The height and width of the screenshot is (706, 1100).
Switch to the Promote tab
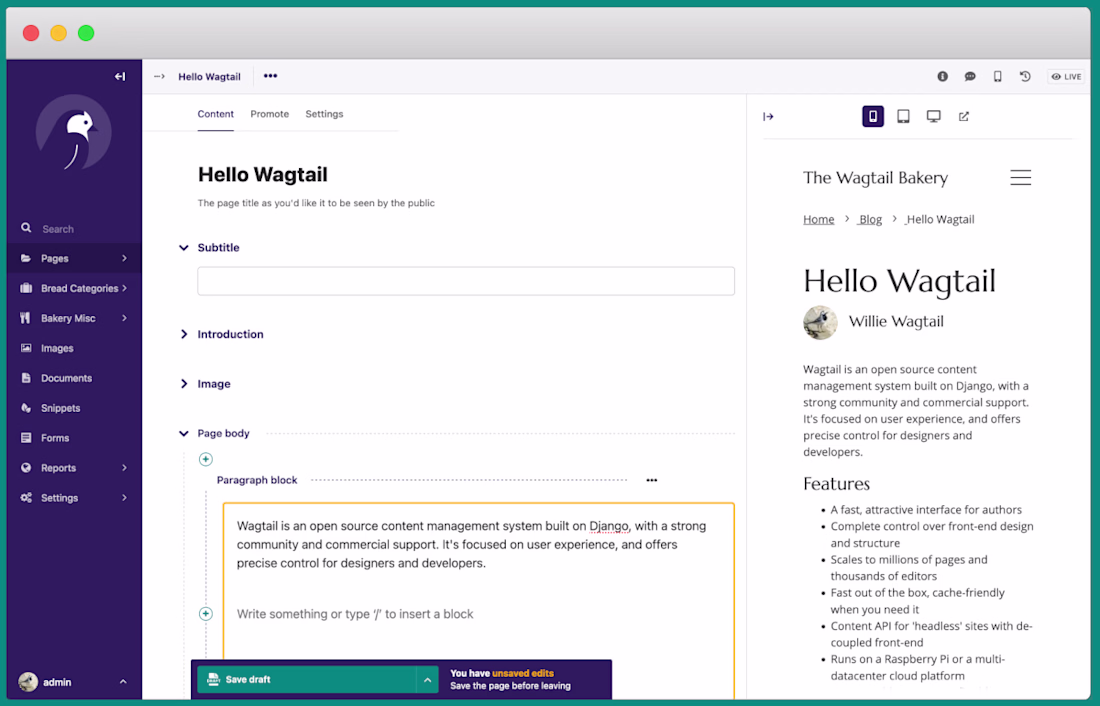click(x=269, y=114)
